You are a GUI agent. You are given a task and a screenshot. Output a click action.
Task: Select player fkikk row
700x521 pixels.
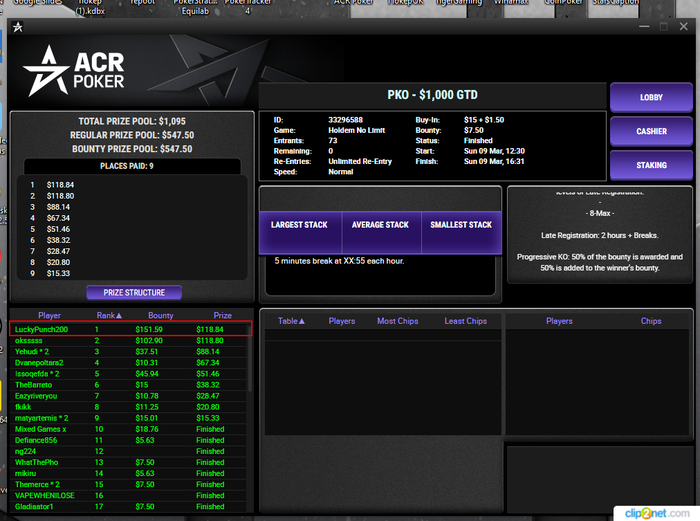point(128,407)
